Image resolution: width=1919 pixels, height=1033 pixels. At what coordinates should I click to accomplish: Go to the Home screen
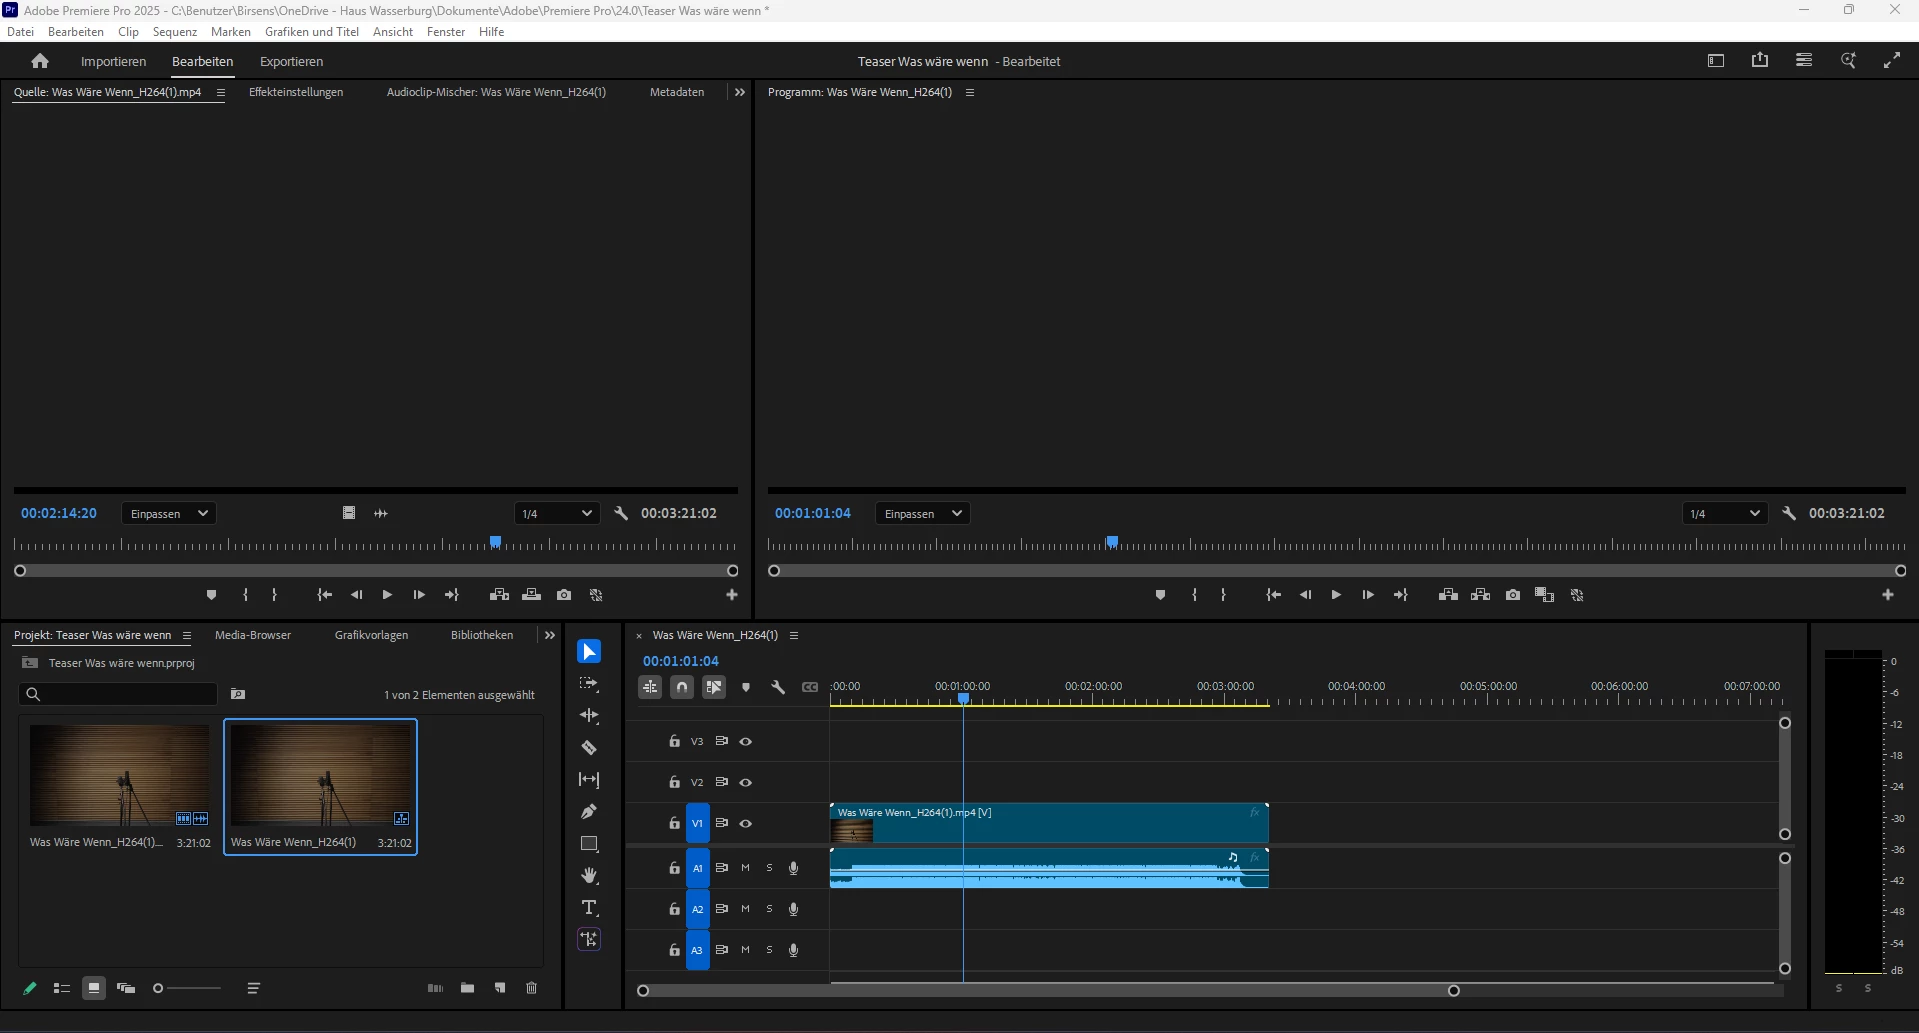pyautogui.click(x=40, y=61)
